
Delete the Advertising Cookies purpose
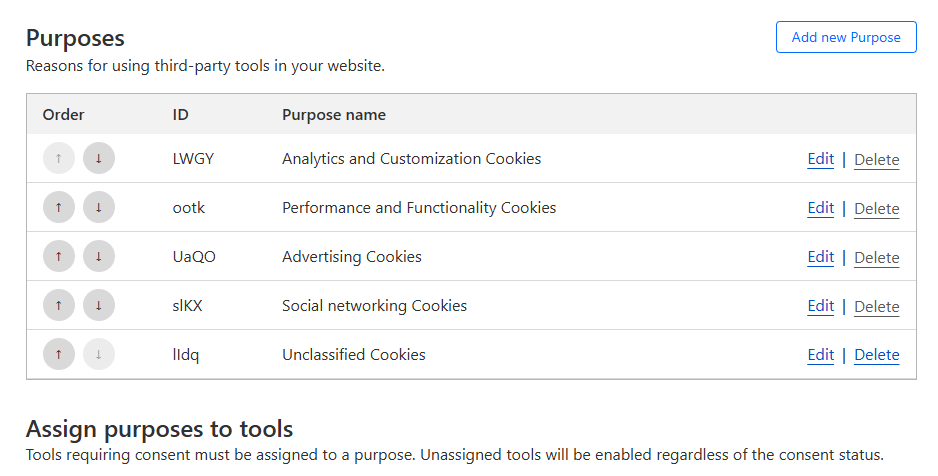point(876,258)
